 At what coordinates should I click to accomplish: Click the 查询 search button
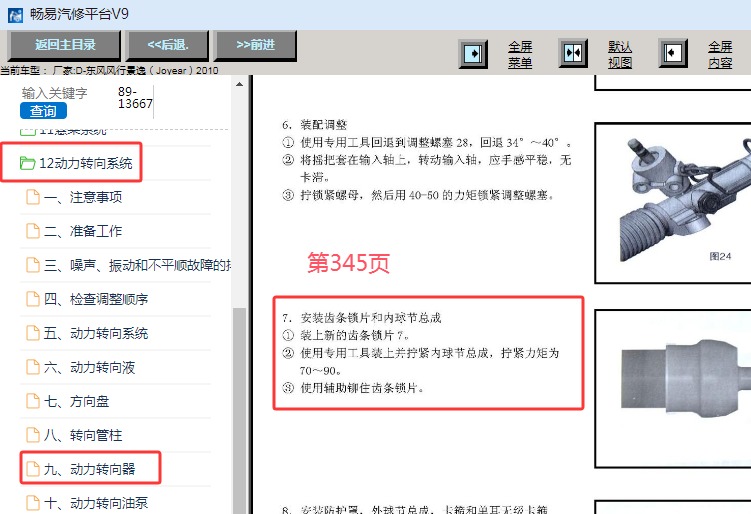pos(43,111)
